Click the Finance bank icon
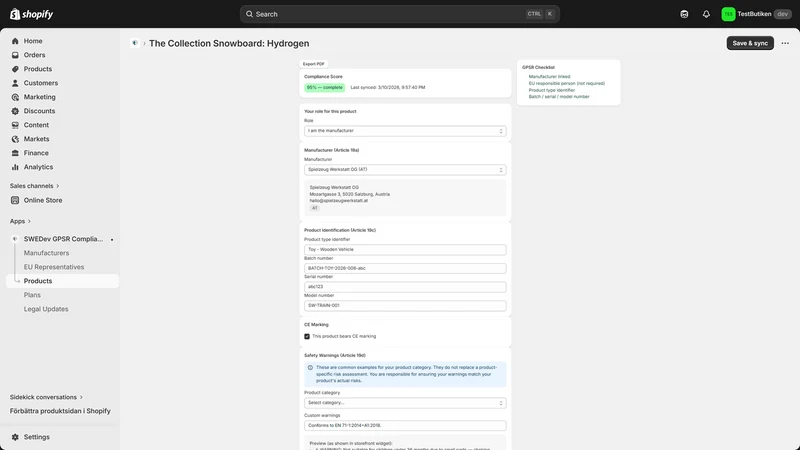 15,153
